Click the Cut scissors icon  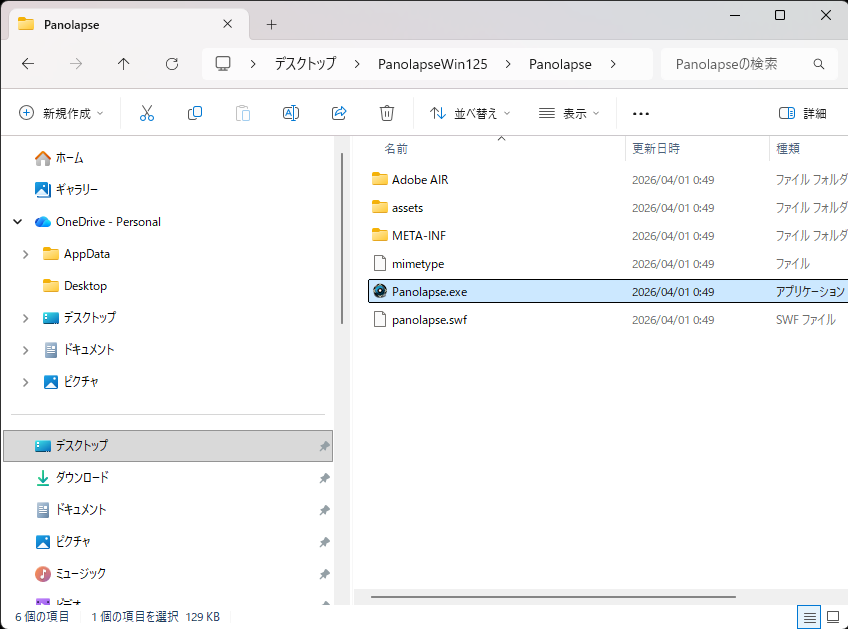click(147, 113)
